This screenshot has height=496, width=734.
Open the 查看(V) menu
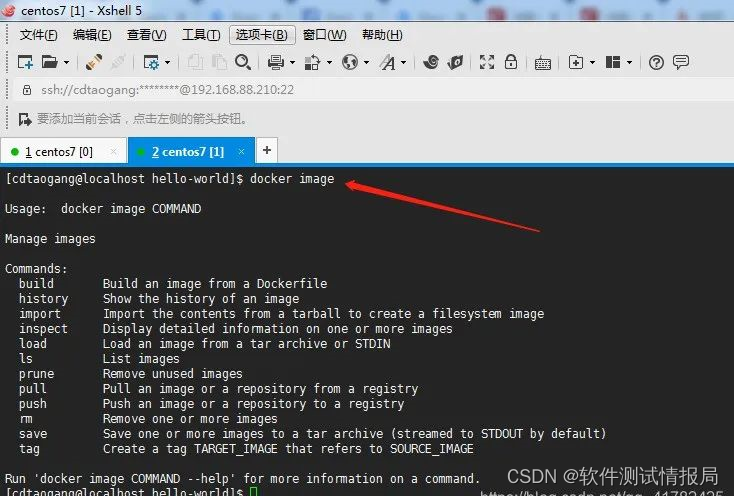pyautogui.click(x=147, y=35)
